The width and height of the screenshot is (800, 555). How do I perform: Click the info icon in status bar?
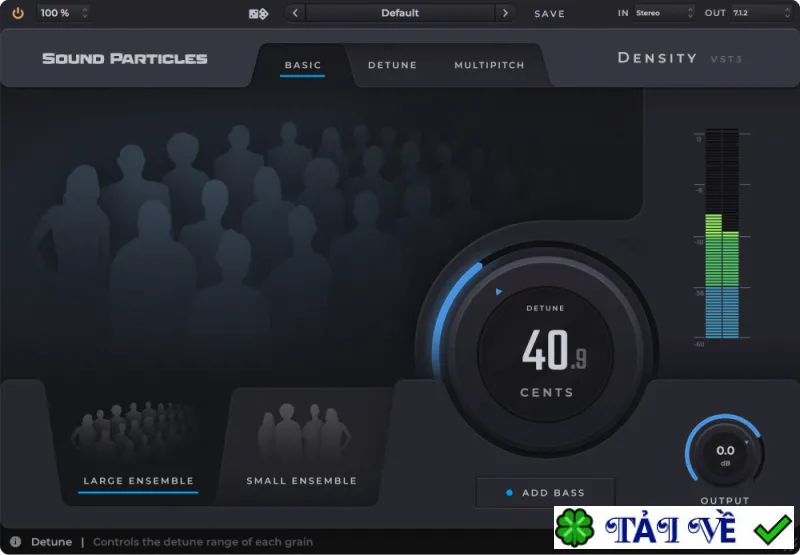[15, 542]
